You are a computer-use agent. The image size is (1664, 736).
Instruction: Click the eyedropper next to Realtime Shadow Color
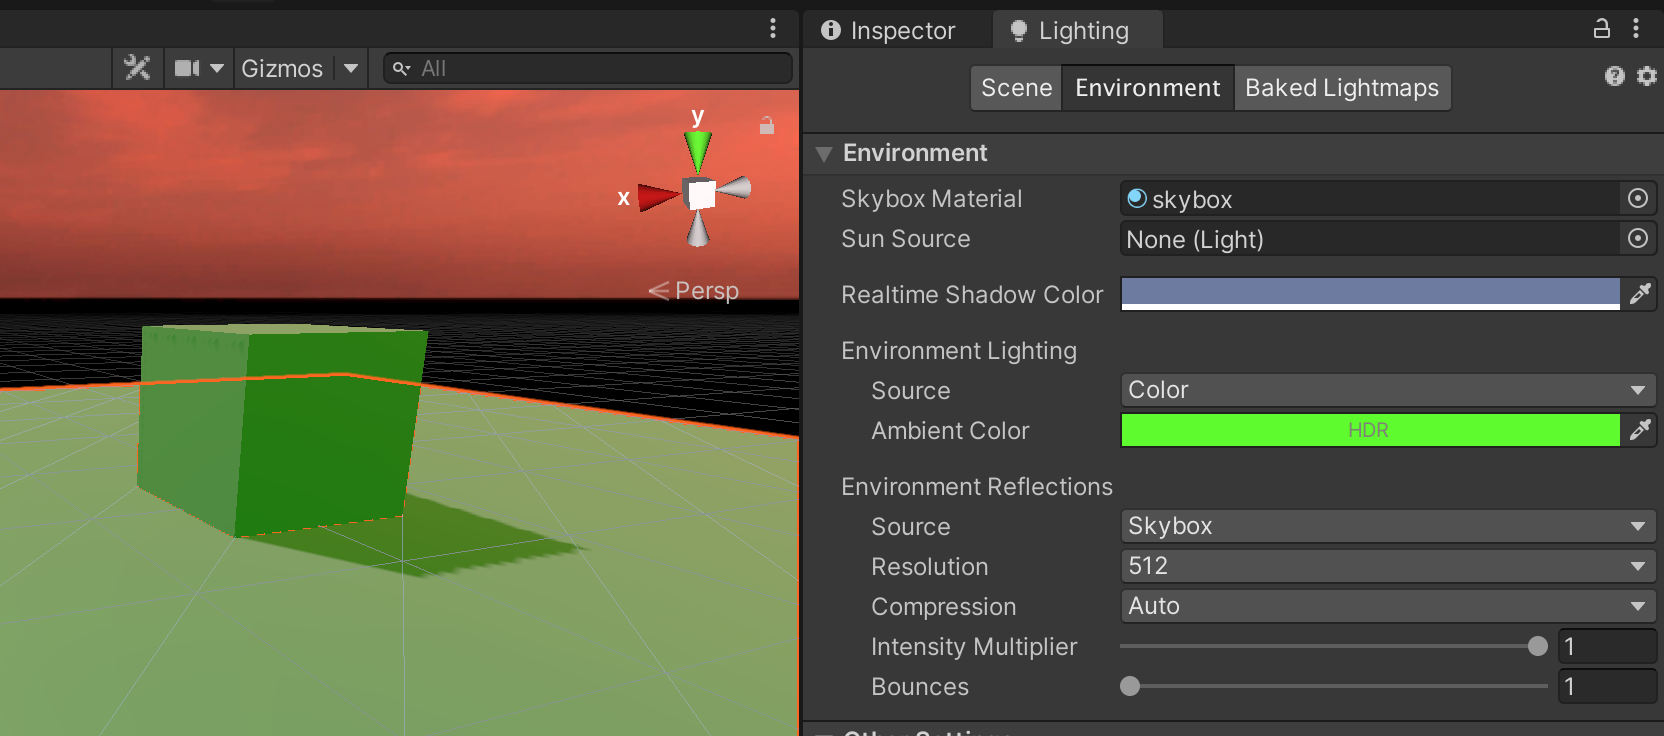1640,294
